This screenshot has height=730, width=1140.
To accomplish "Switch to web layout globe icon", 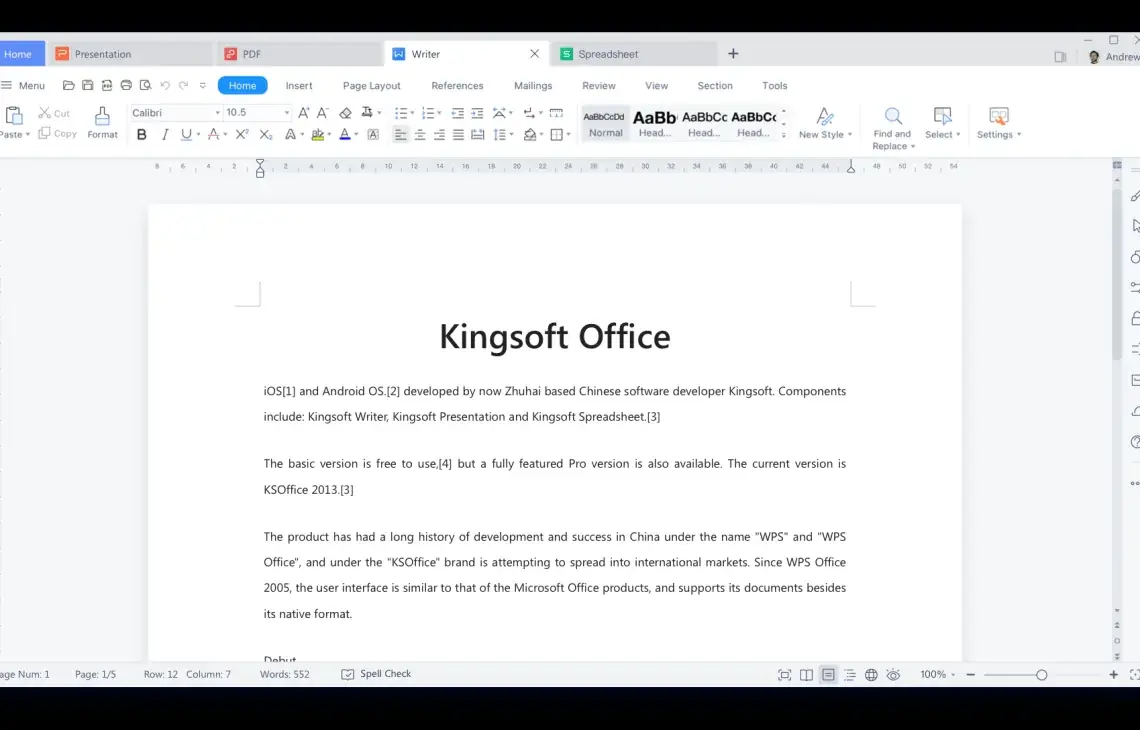I will point(871,675).
